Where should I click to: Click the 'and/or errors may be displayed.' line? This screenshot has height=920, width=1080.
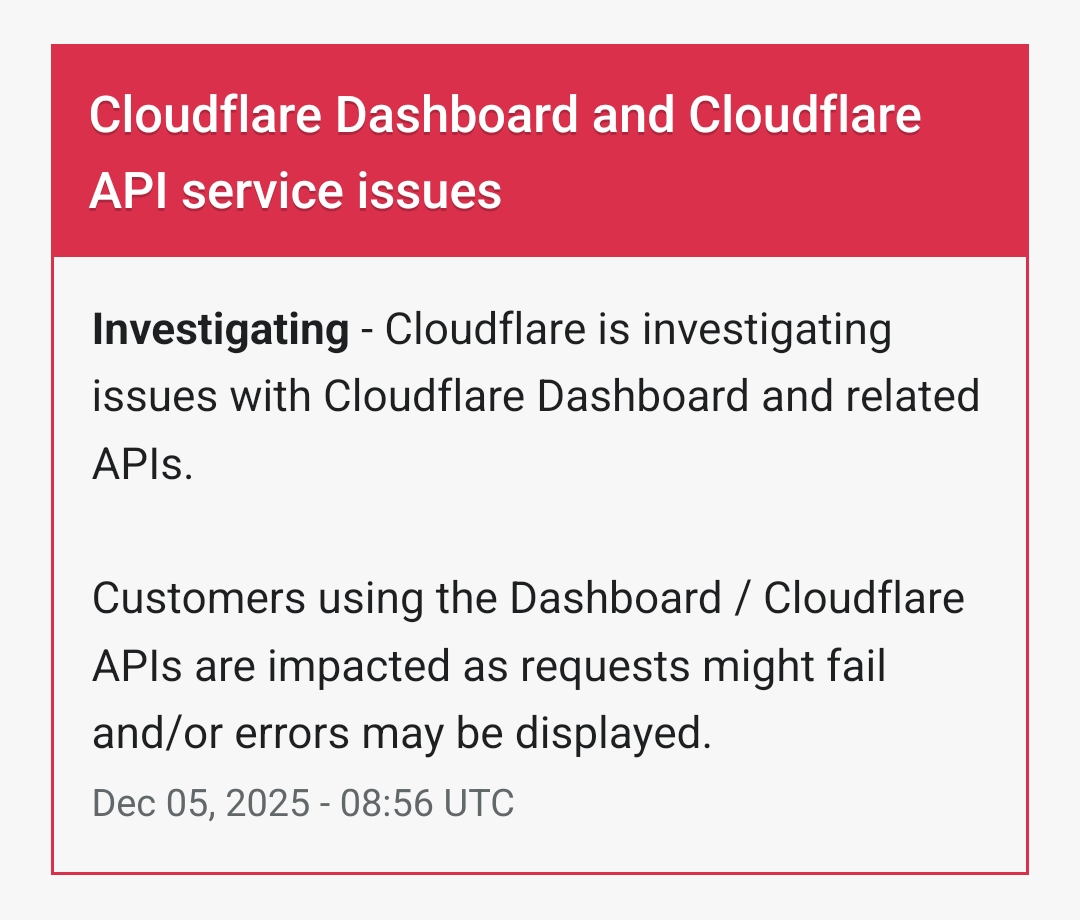click(401, 735)
